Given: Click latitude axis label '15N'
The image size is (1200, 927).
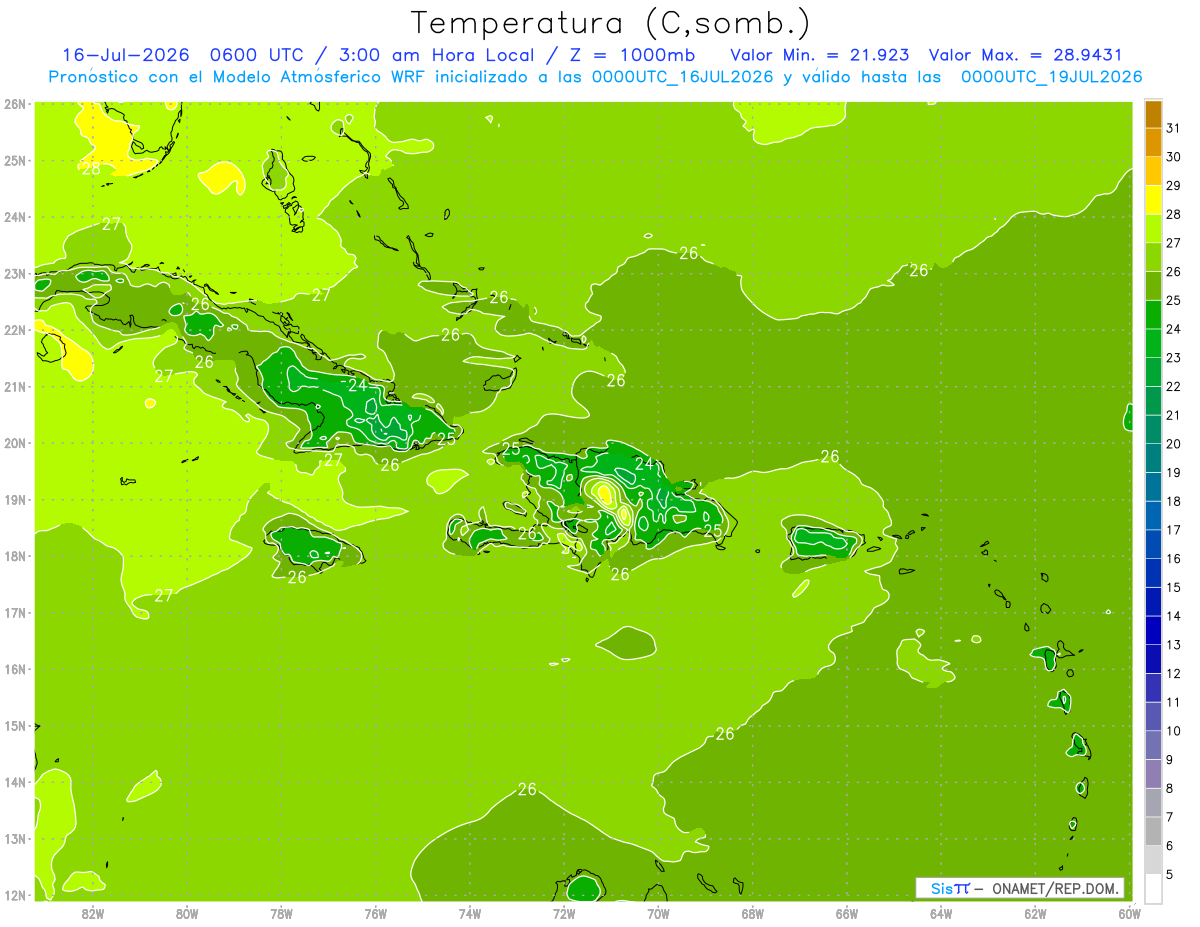Looking at the screenshot, I should (14, 725).
